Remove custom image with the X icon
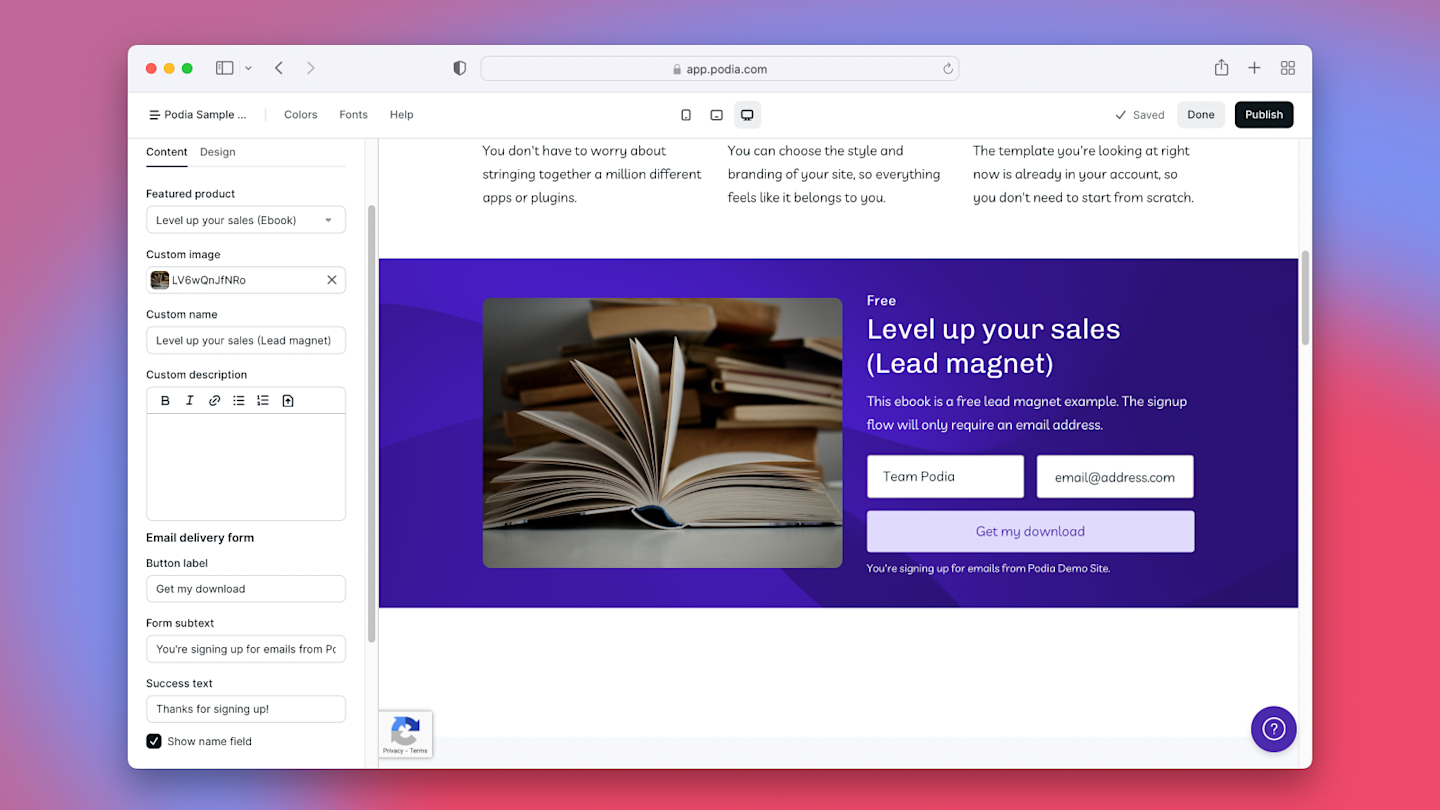The height and width of the screenshot is (810, 1440). [x=332, y=280]
